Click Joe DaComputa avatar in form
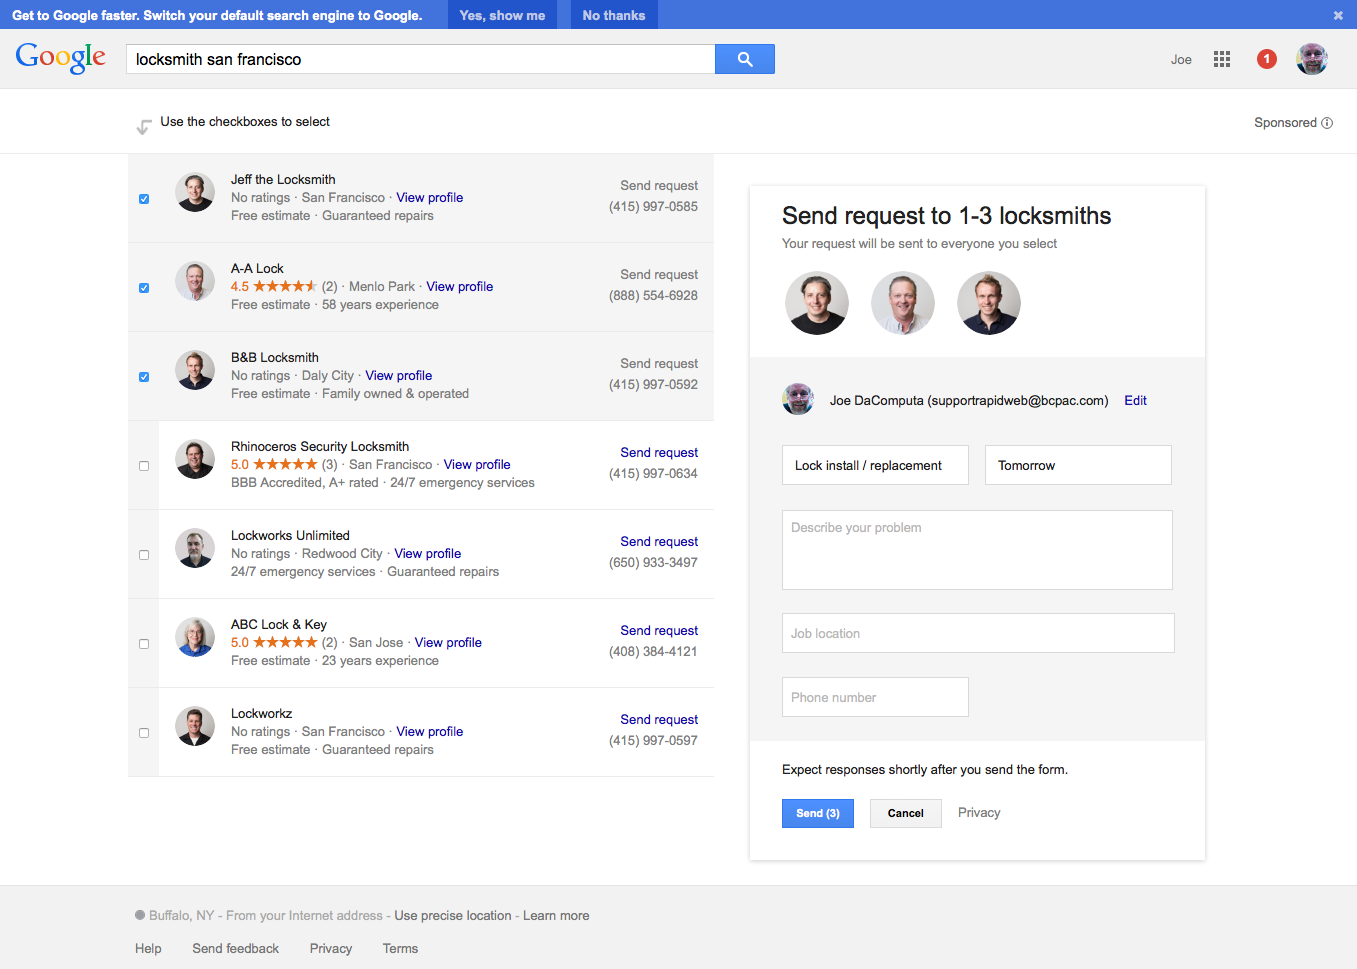The width and height of the screenshot is (1357, 969). [x=798, y=399]
